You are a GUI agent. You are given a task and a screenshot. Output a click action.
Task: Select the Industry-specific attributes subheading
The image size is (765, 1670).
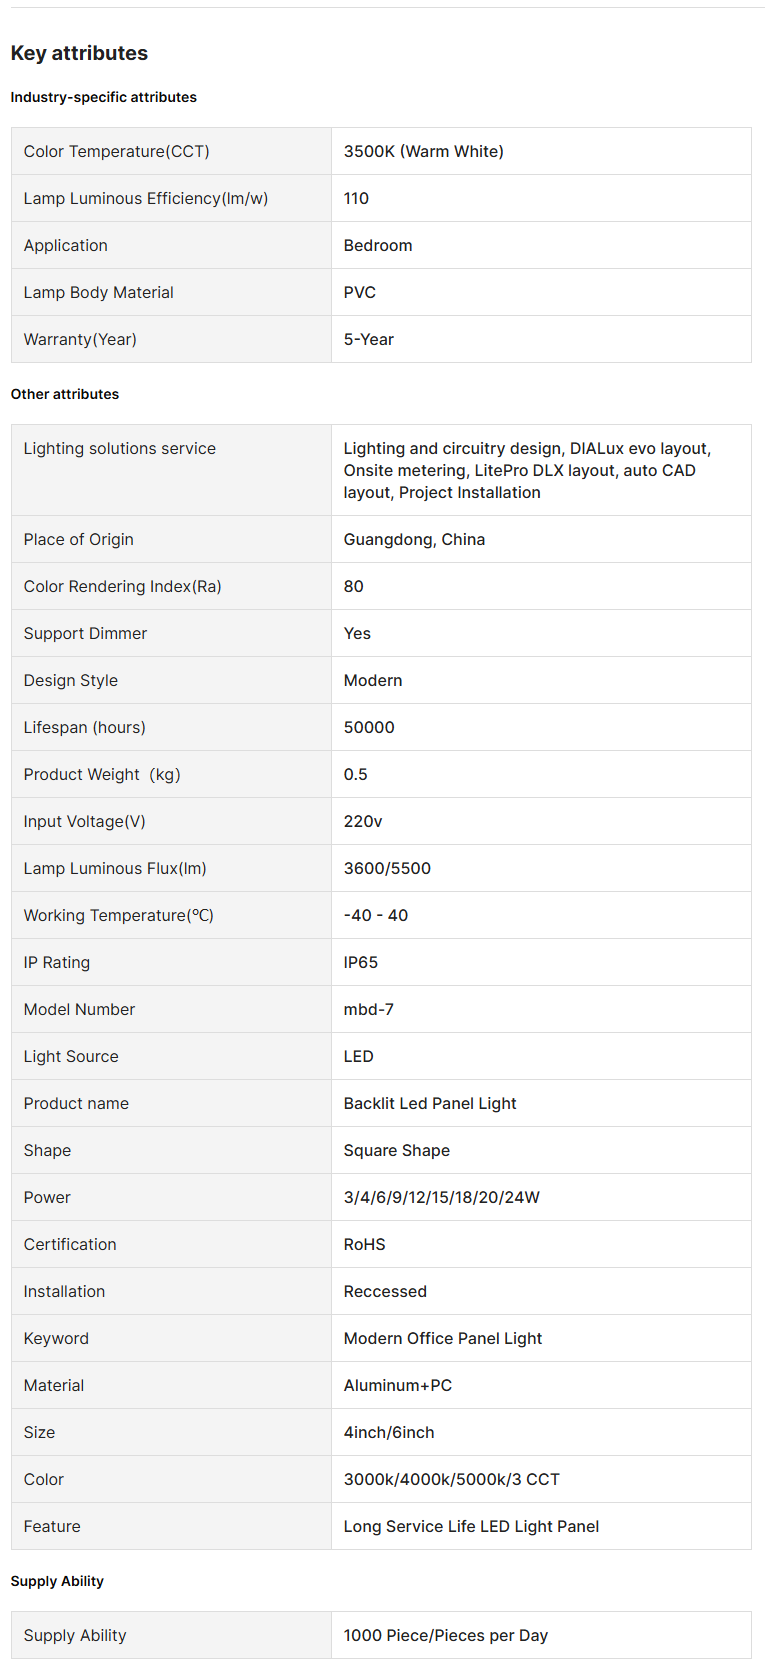[x=103, y=97]
